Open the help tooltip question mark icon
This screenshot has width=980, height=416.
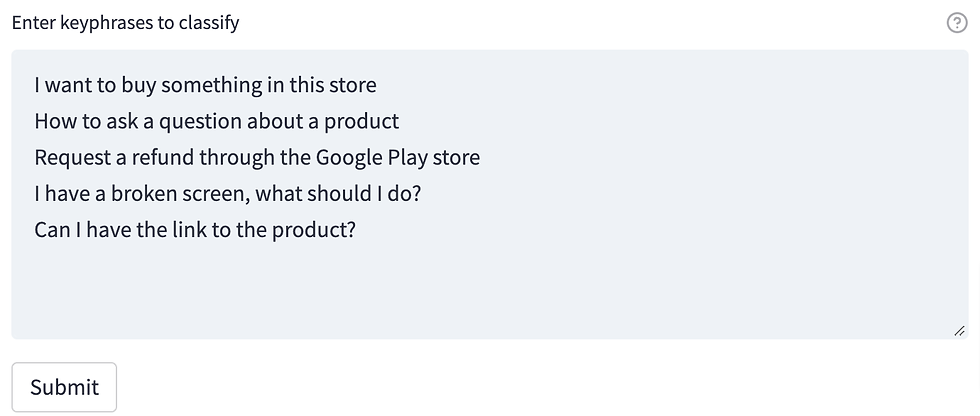957,23
